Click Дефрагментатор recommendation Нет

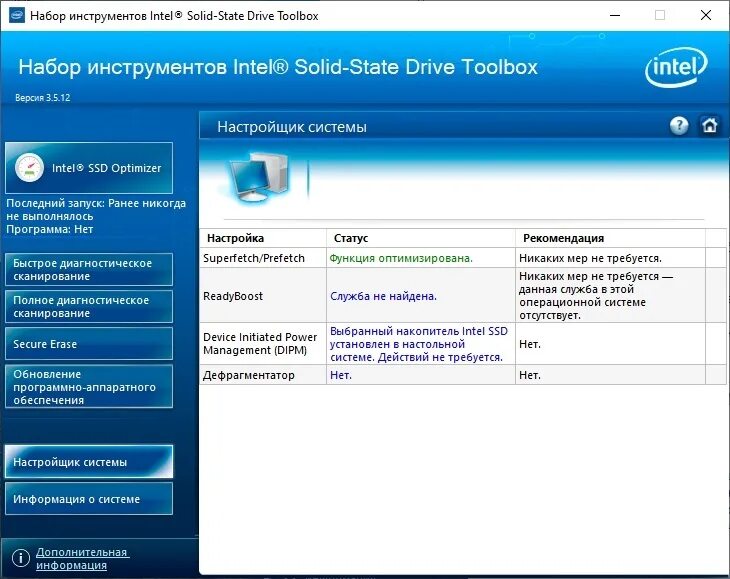coord(530,375)
